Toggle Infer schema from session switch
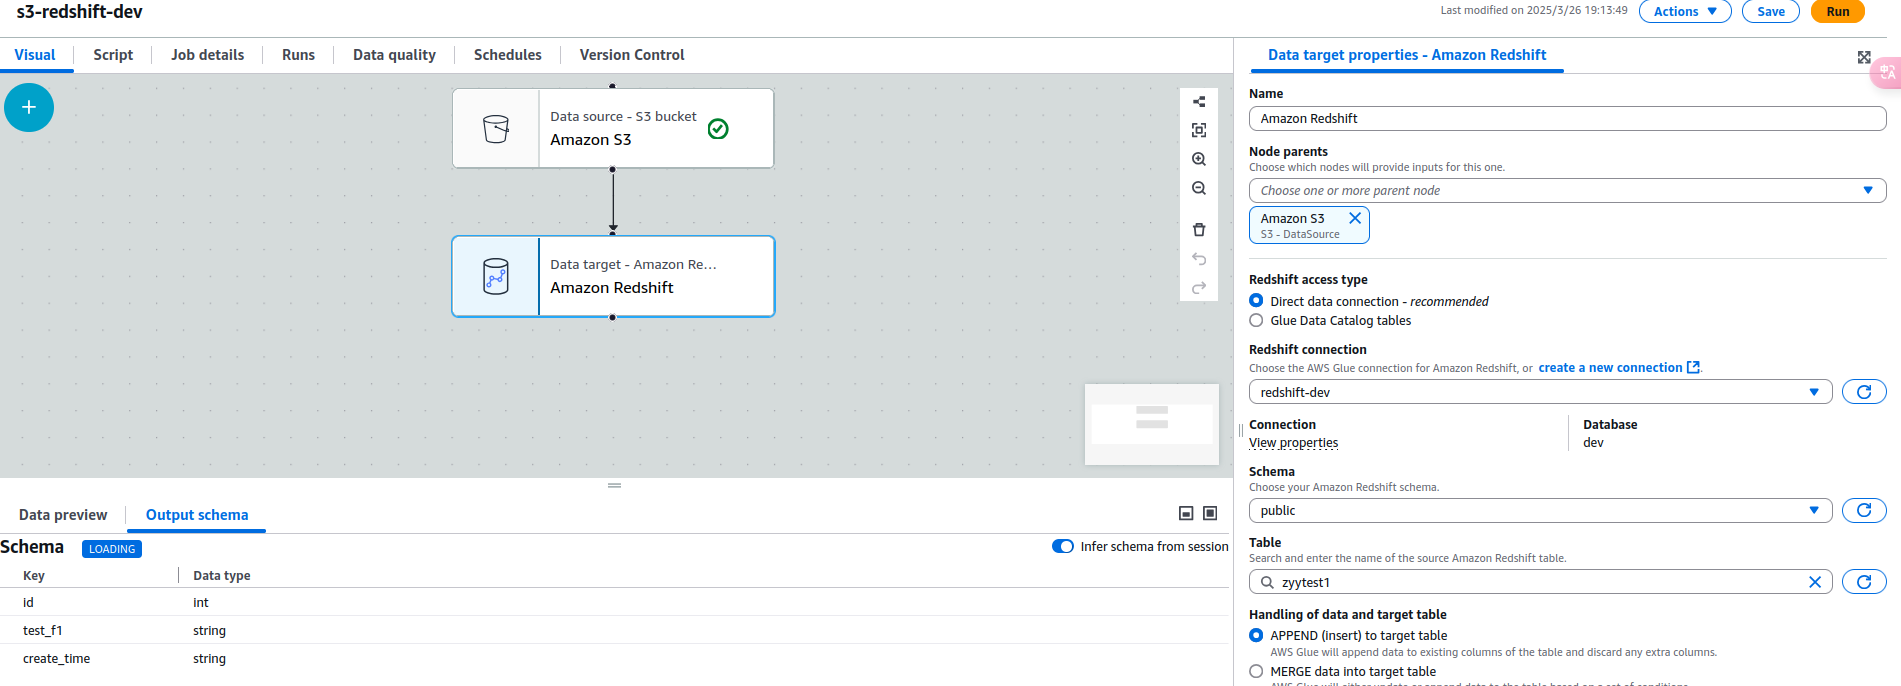Image resolution: width=1901 pixels, height=686 pixels. 1063,546
